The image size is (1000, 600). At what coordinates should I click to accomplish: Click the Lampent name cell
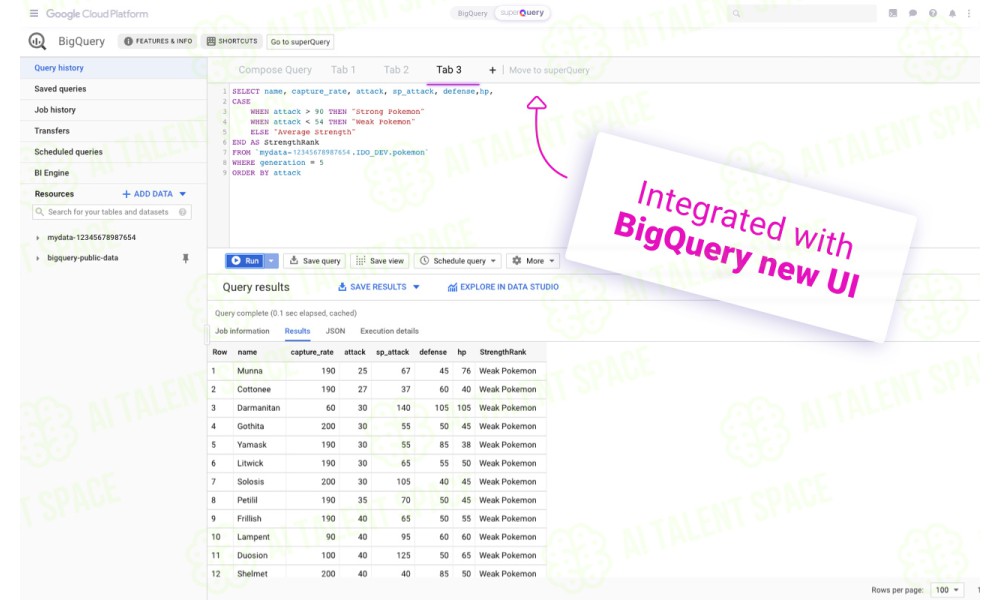point(253,538)
